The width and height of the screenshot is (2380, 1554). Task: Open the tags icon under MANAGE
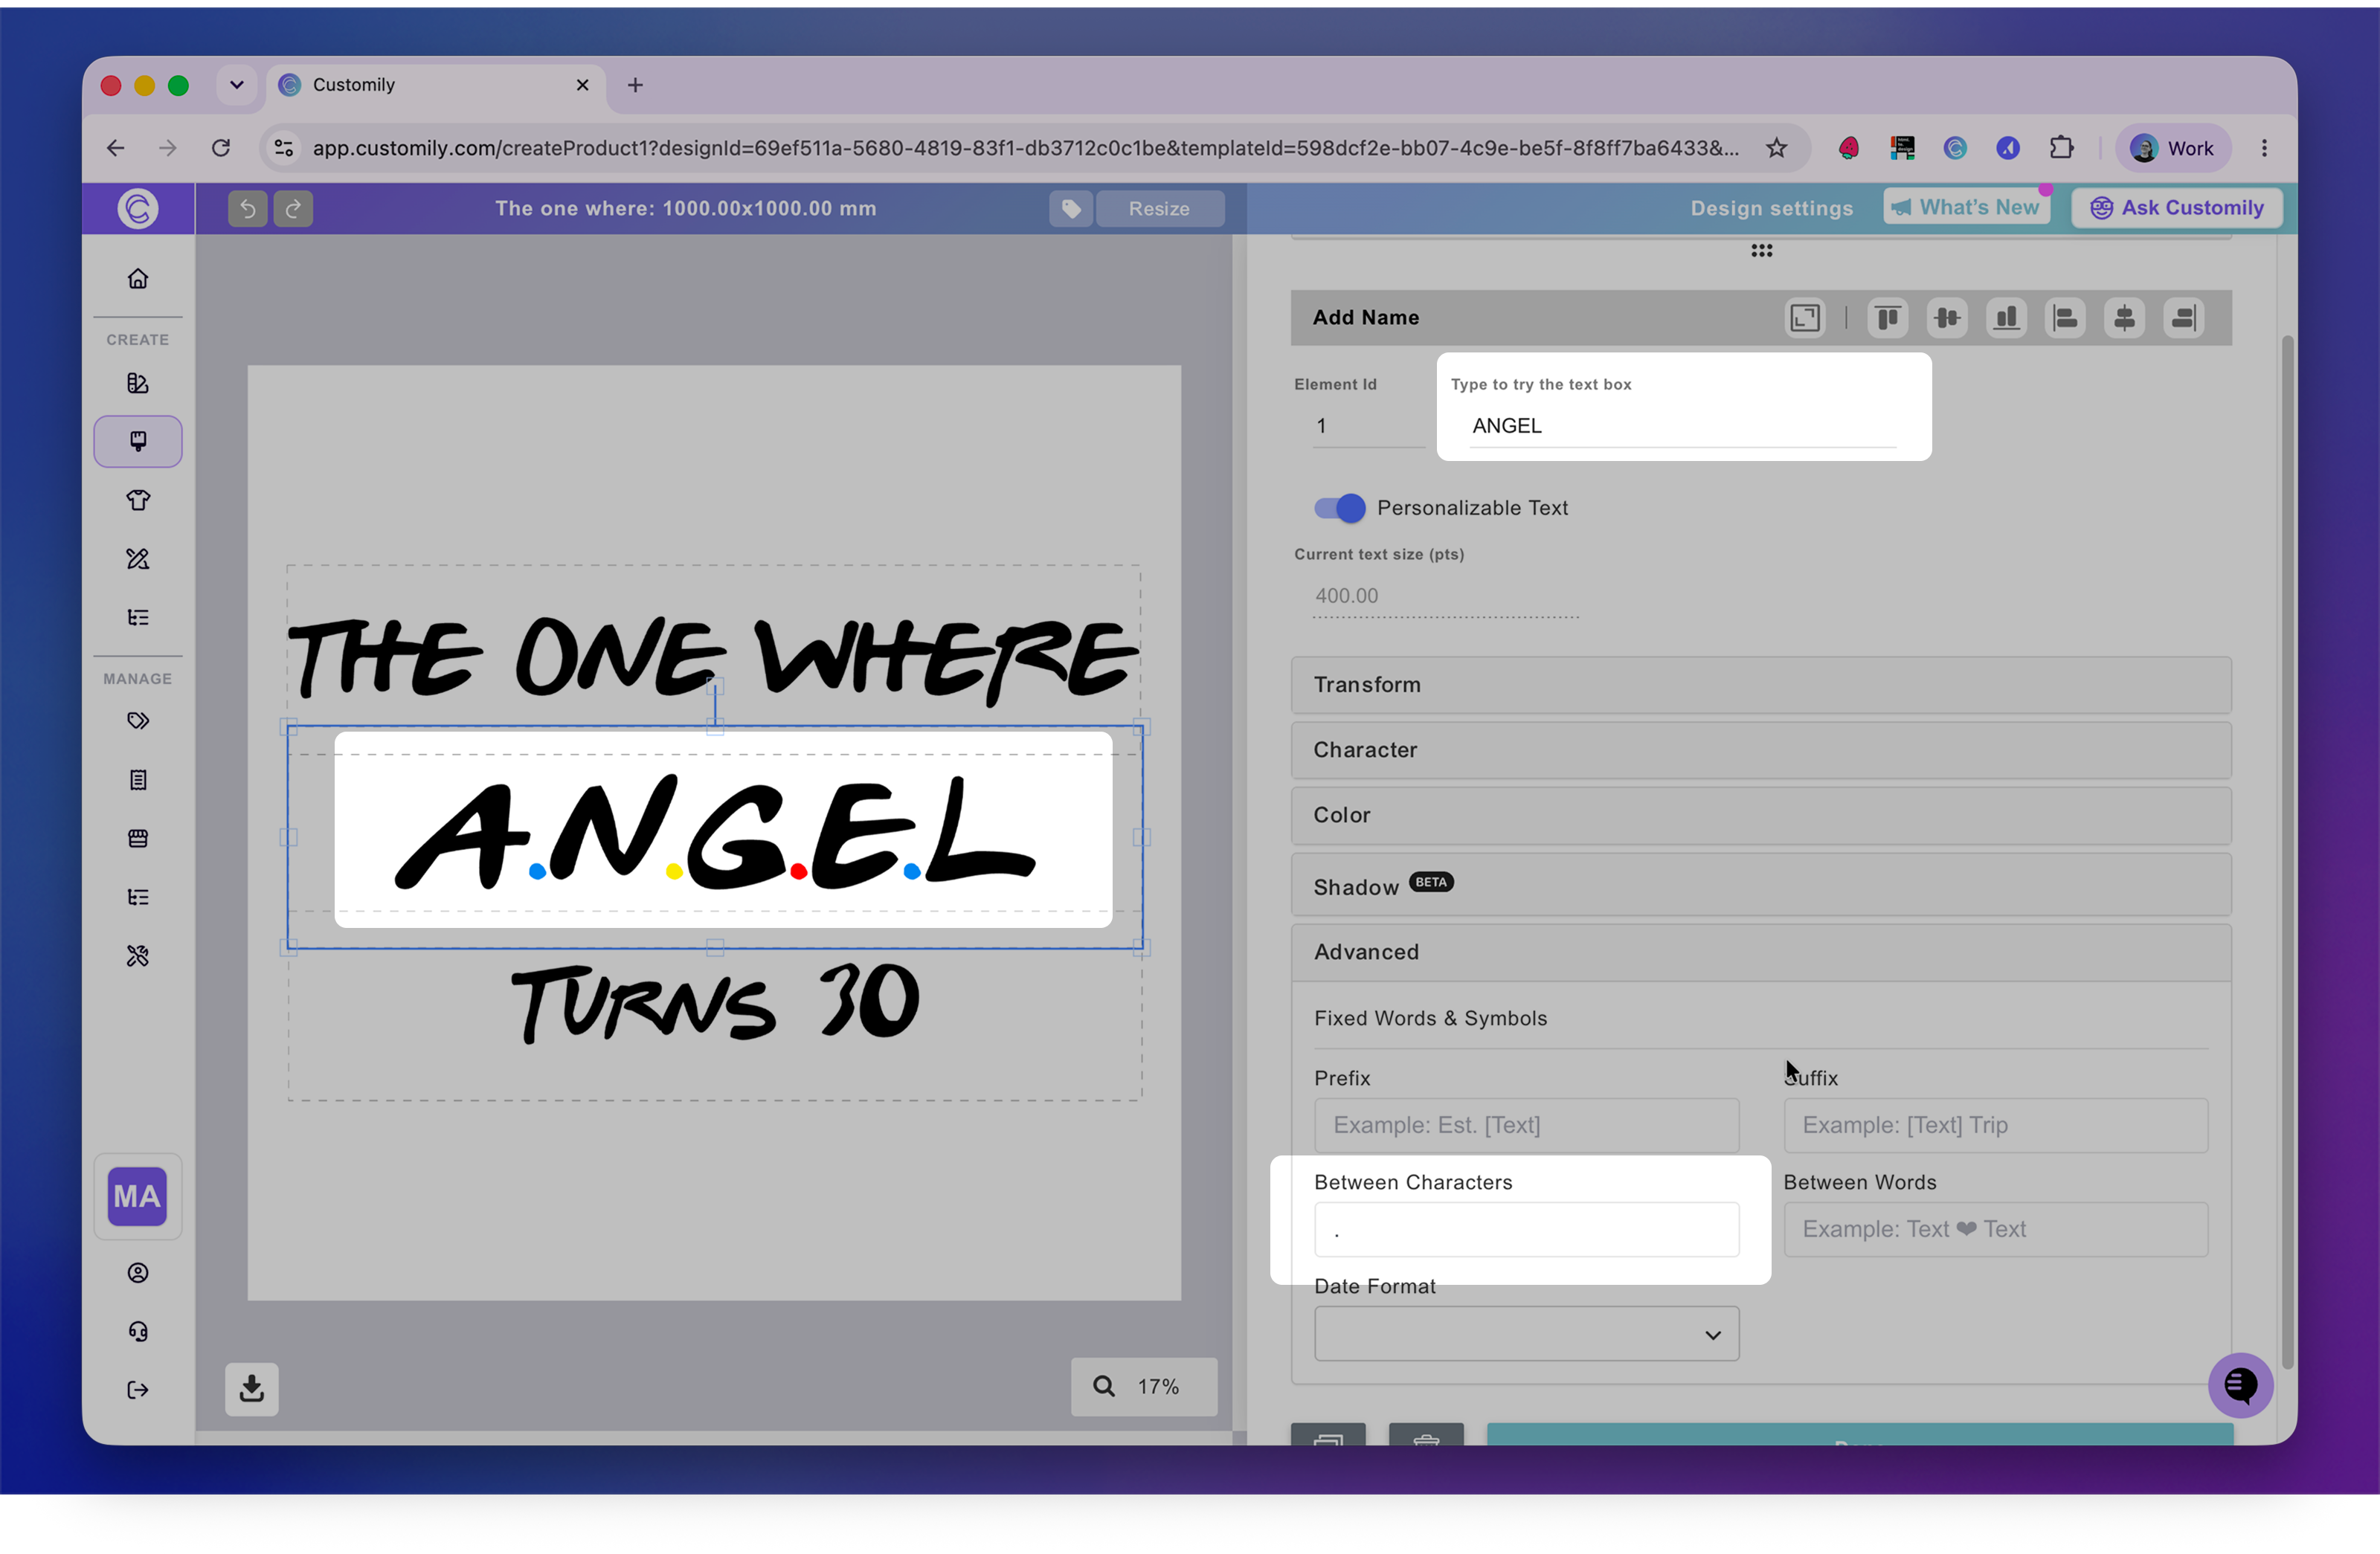pyautogui.click(x=138, y=721)
